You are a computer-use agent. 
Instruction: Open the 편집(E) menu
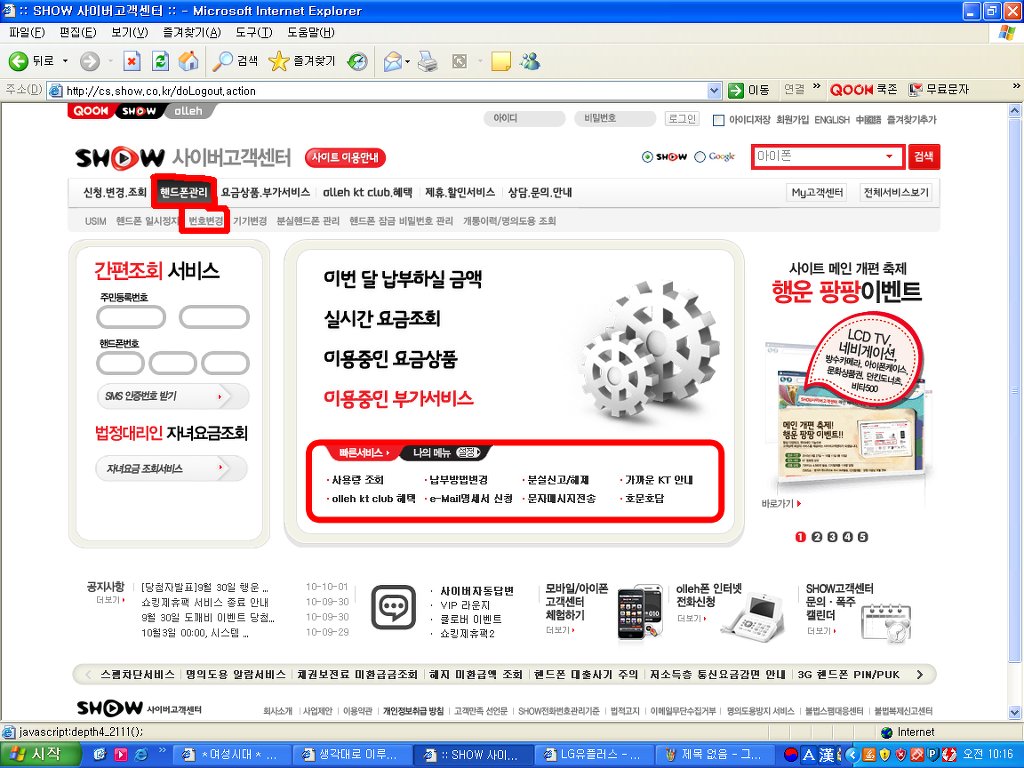tap(78, 32)
